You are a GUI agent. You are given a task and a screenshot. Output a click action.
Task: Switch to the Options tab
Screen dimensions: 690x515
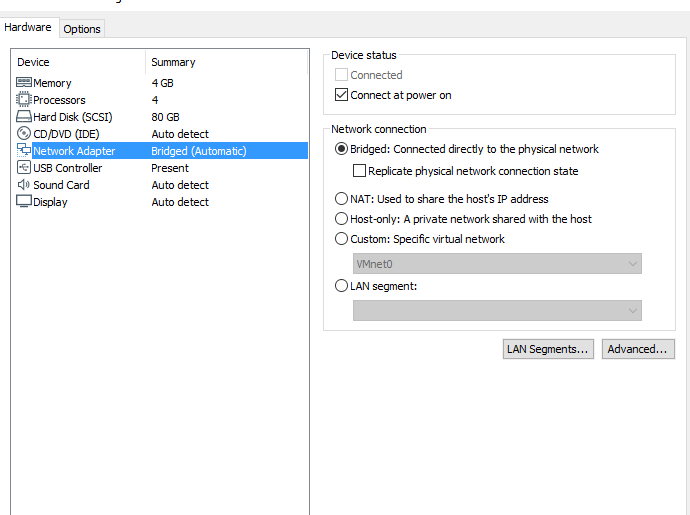coord(82,29)
